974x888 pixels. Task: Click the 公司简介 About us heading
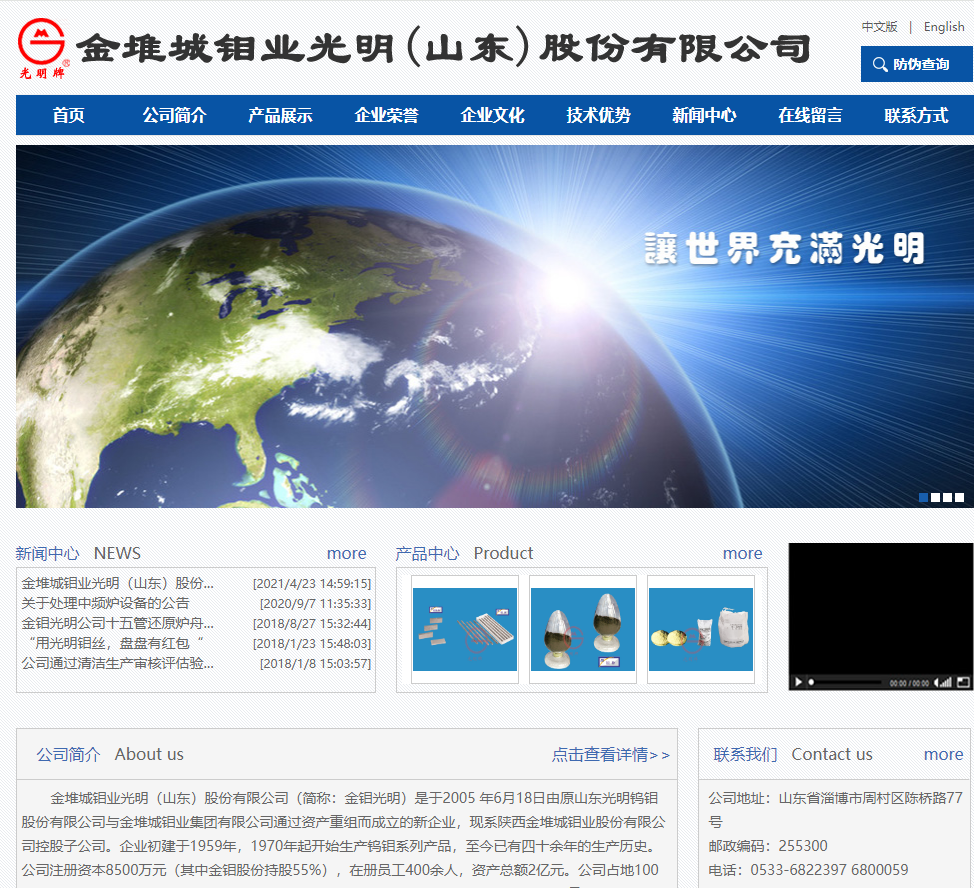(x=110, y=754)
